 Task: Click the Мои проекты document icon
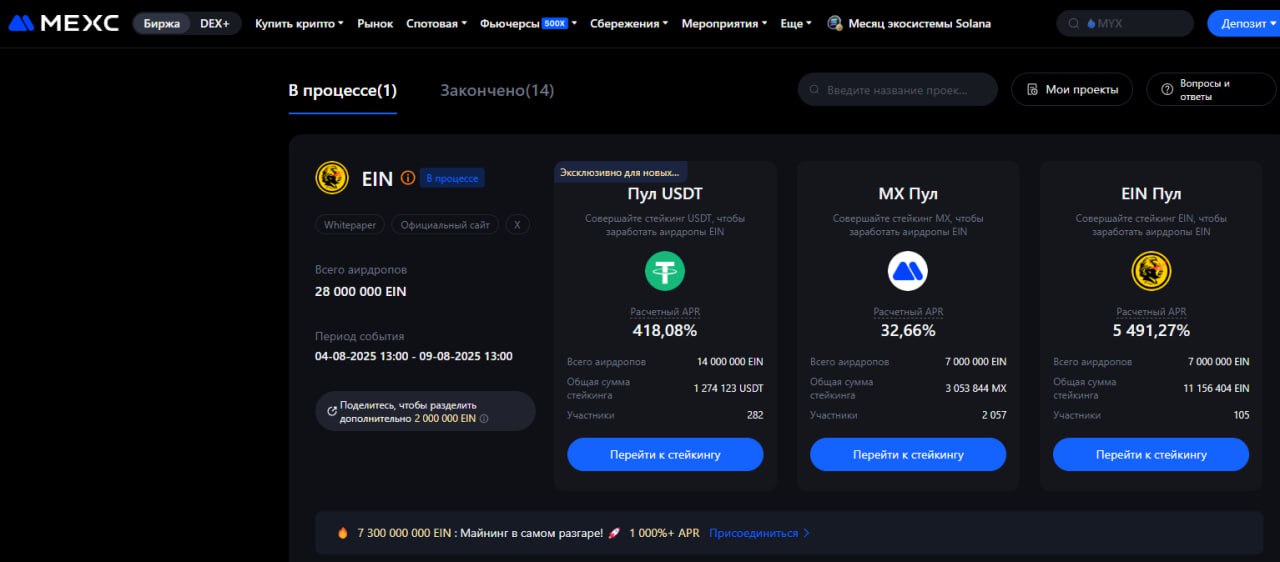click(1032, 90)
